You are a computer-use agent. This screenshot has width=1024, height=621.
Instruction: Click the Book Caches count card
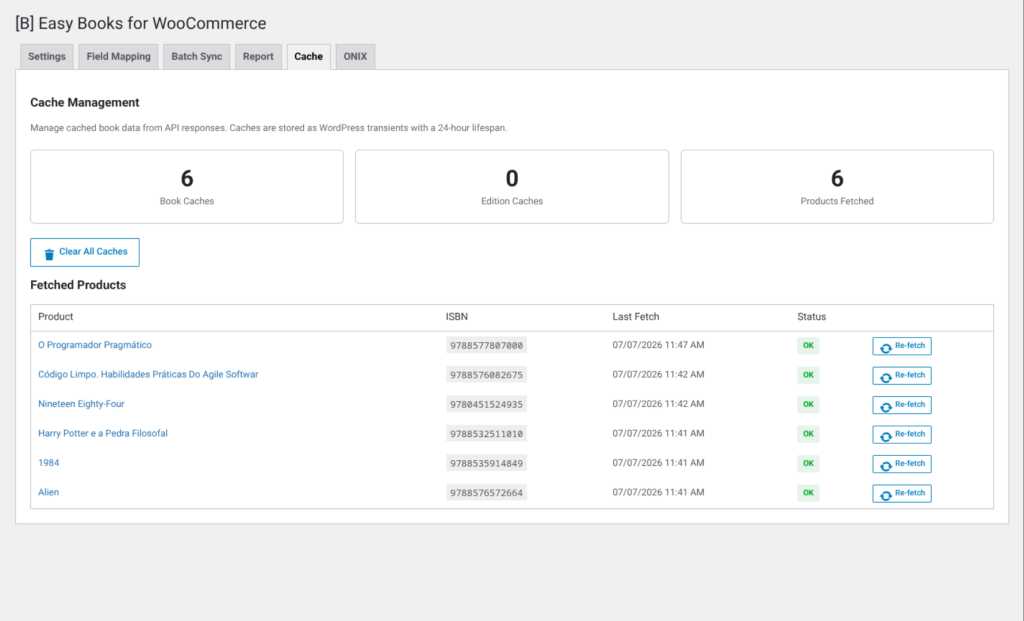point(187,187)
